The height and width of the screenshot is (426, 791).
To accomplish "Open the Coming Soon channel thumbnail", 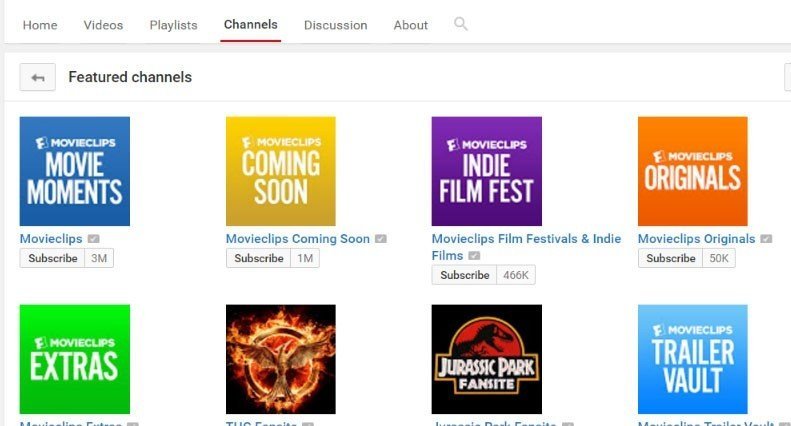I will (280, 171).
